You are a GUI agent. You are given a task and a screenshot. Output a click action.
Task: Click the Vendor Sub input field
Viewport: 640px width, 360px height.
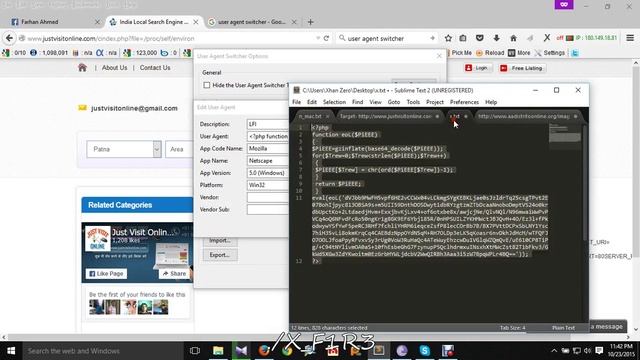tap(268, 209)
